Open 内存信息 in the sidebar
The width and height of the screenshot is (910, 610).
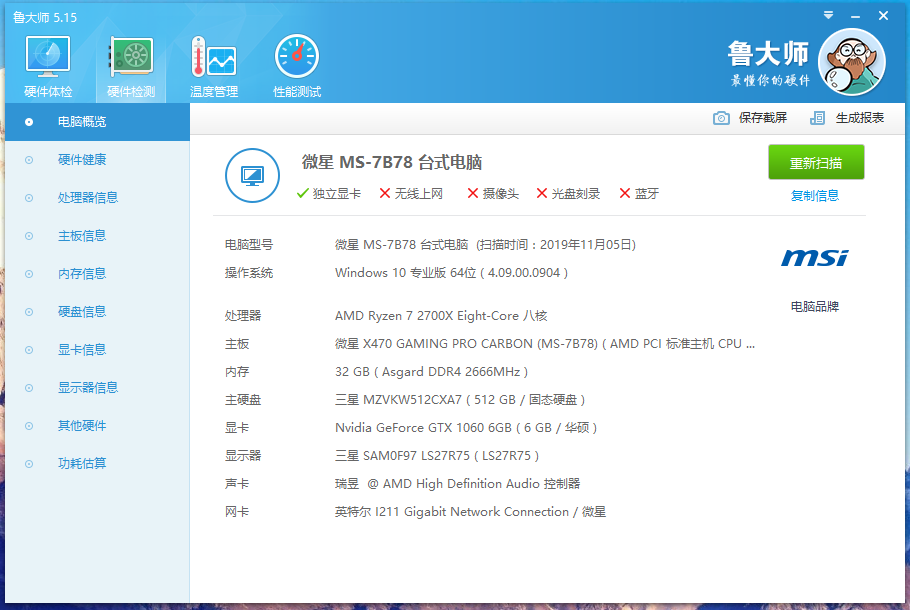coord(98,274)
